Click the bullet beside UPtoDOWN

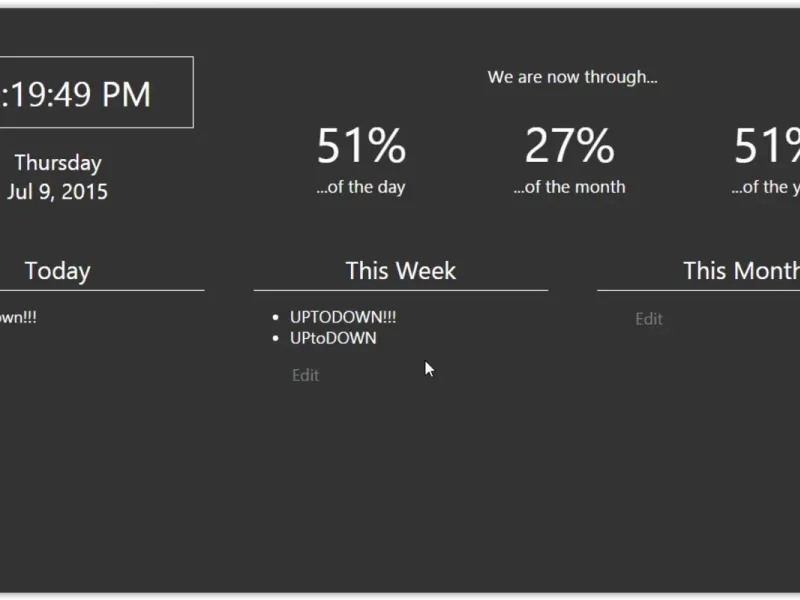coord(276,339)
